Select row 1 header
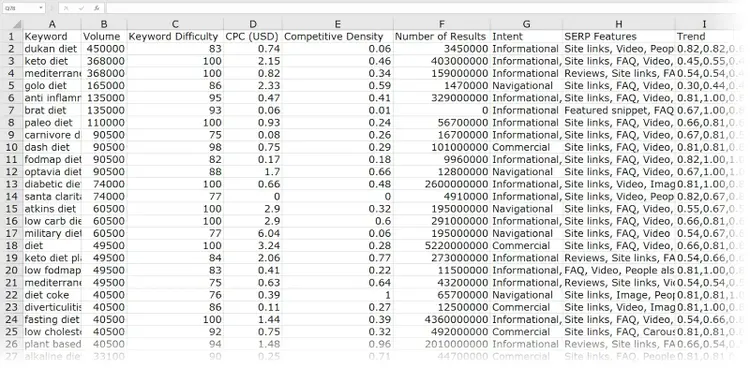Image resolution: width=750 pixels, height=368 pixels. pyautogui.click(x=11, y=36)
